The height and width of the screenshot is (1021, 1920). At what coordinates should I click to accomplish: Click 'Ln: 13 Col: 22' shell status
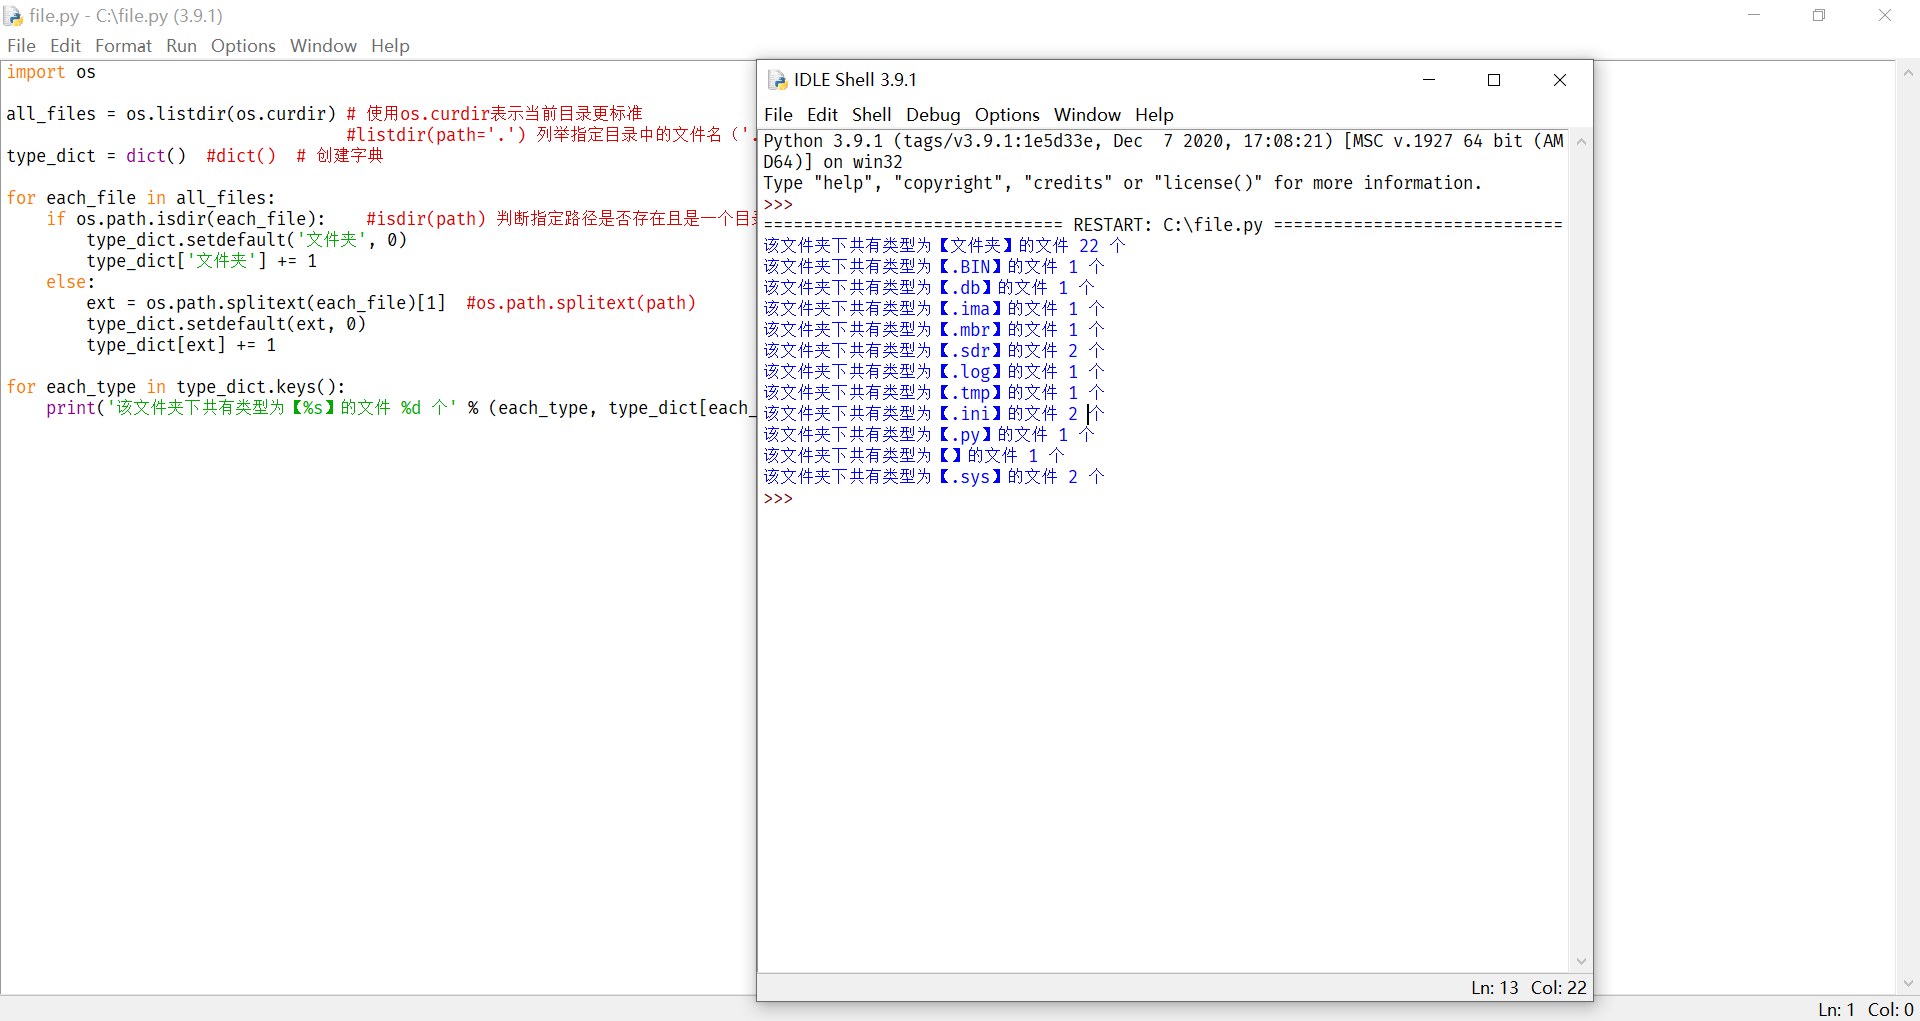1528,988
